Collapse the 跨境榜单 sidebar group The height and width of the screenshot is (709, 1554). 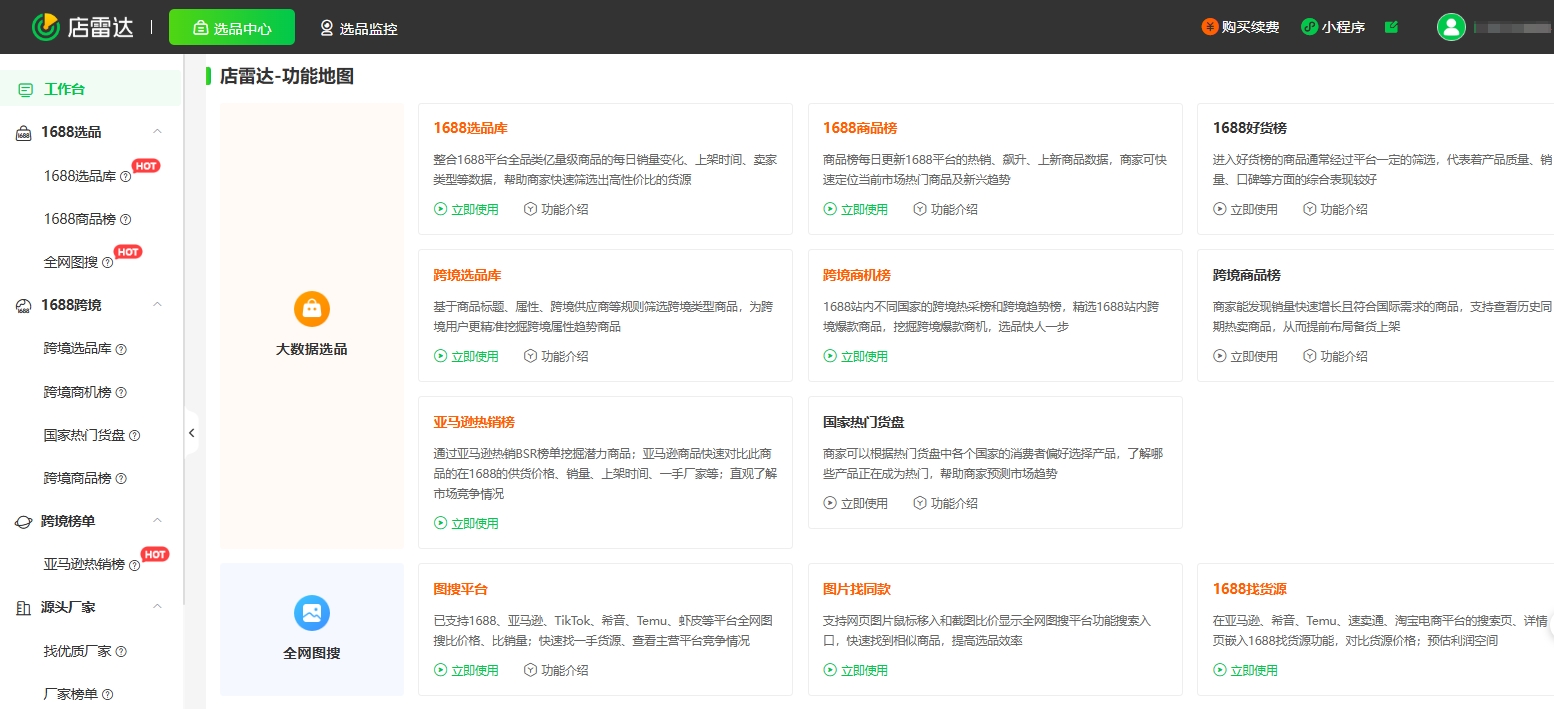coord(157,521)
